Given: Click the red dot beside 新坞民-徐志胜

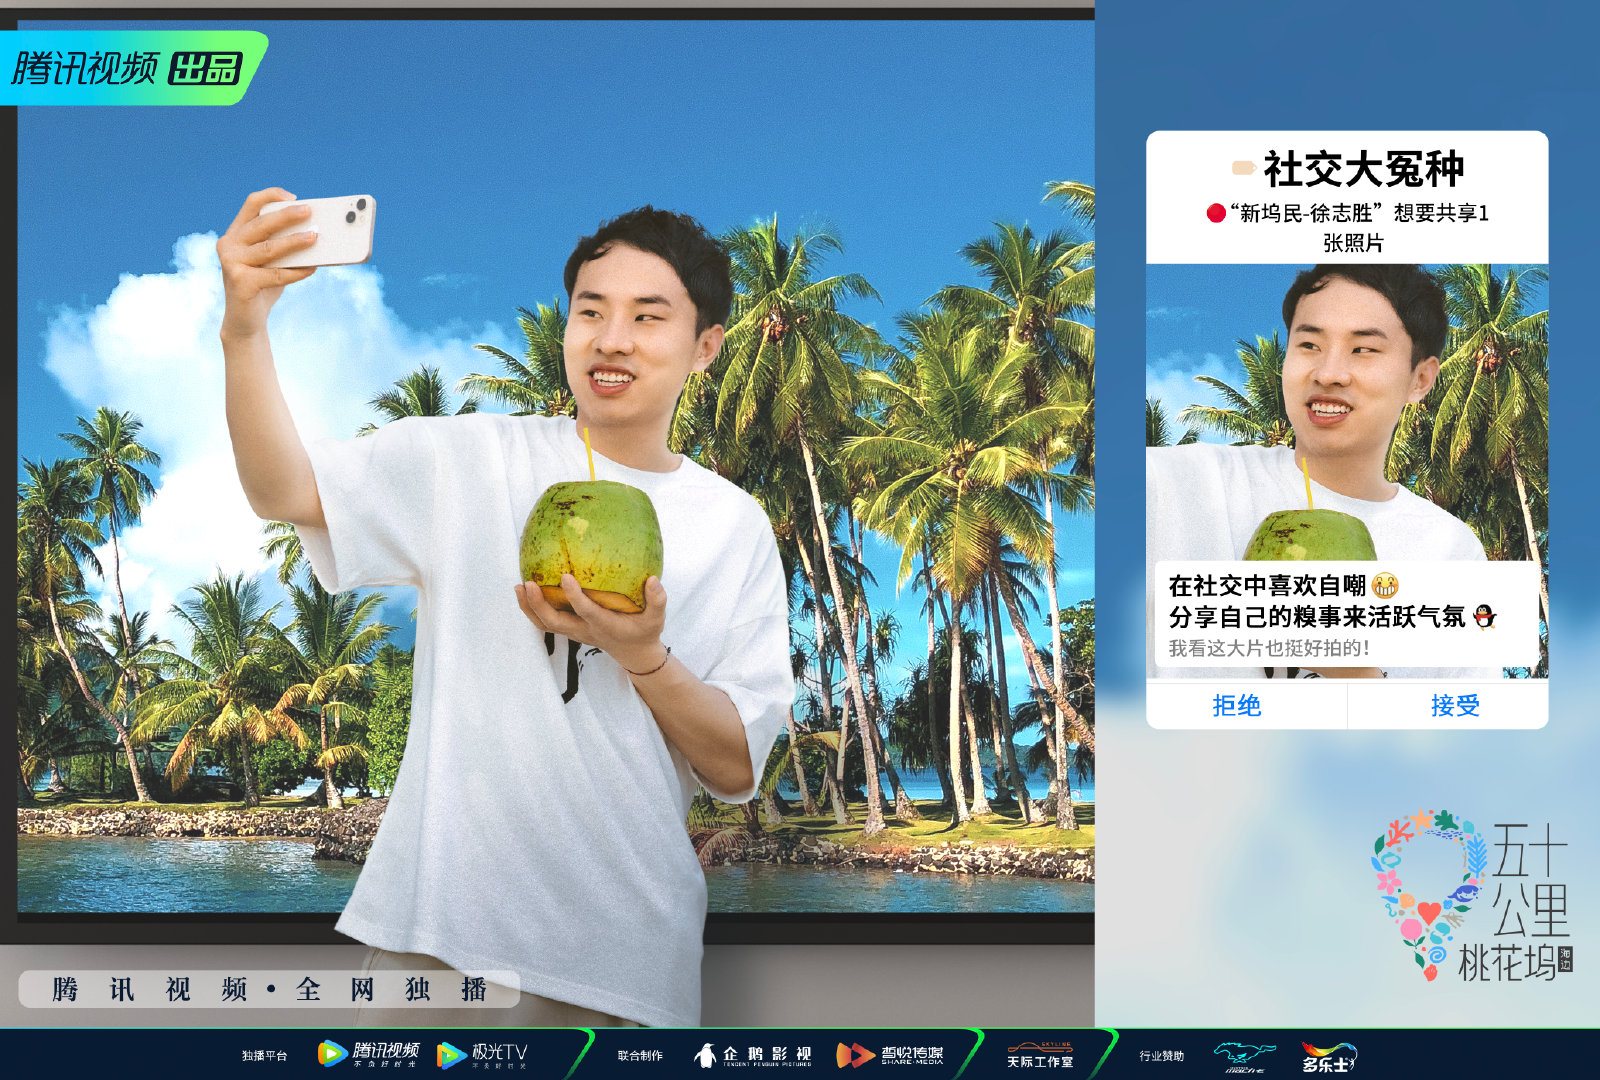Looking at the screenshot, I should point(1216,213).
